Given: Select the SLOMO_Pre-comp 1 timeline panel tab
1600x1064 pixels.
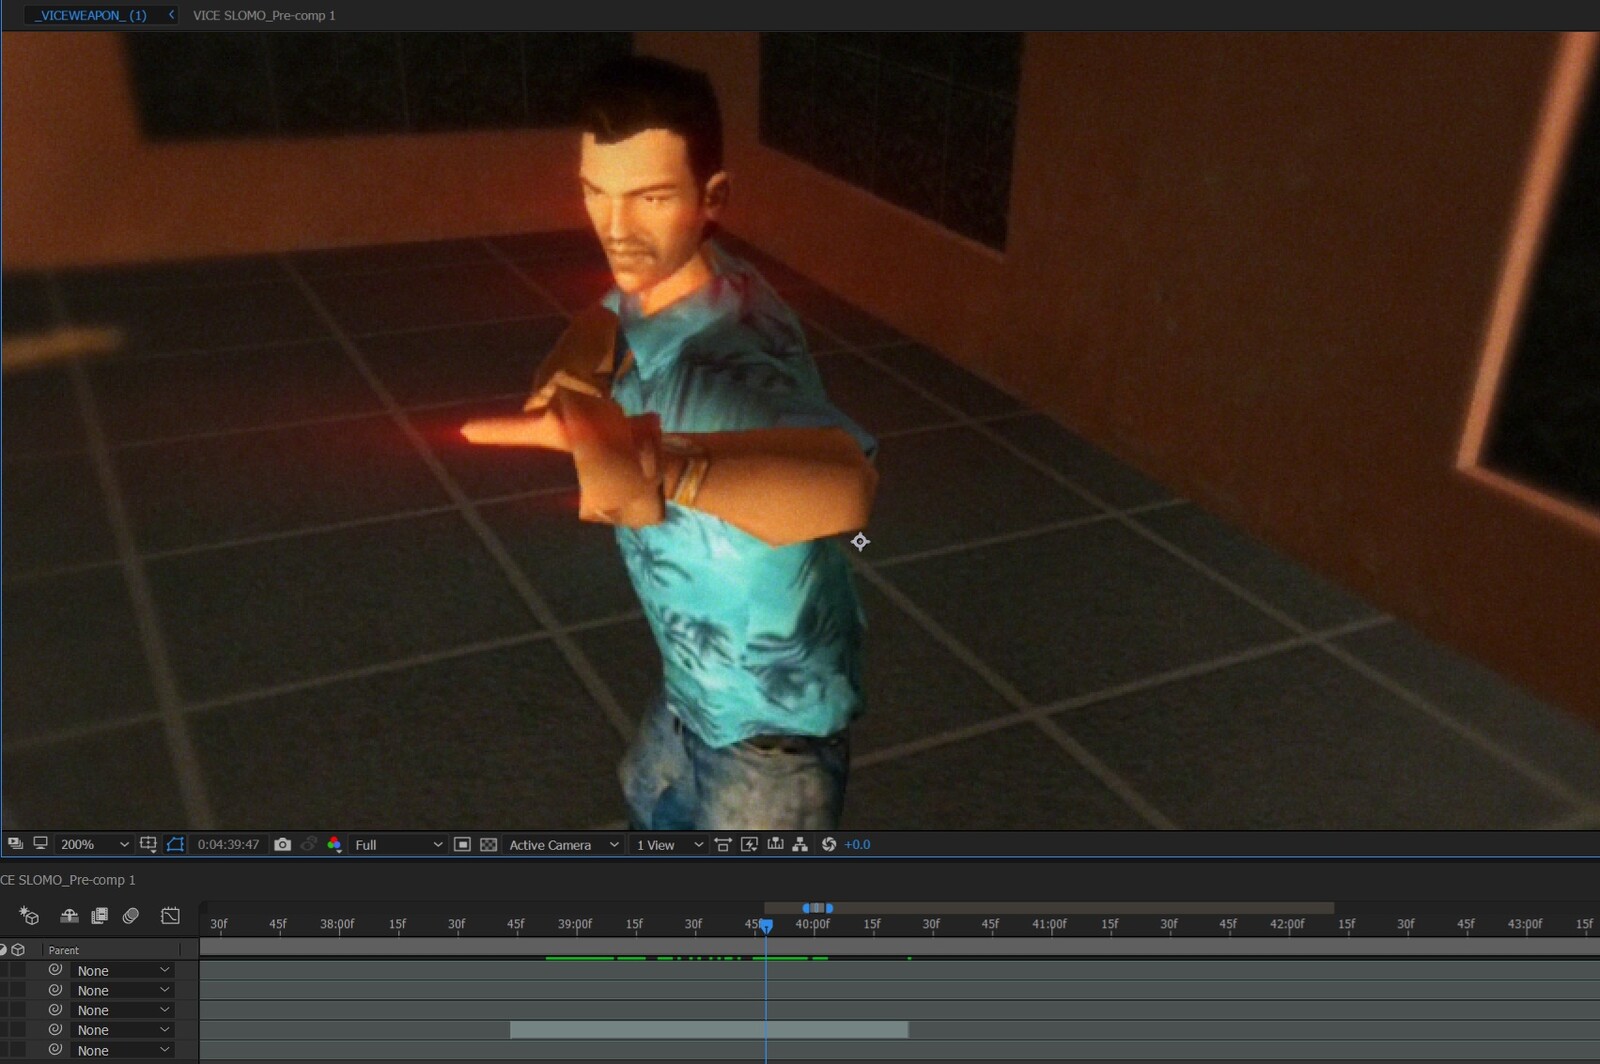Looking at the screenshot, I should (68, 880).
